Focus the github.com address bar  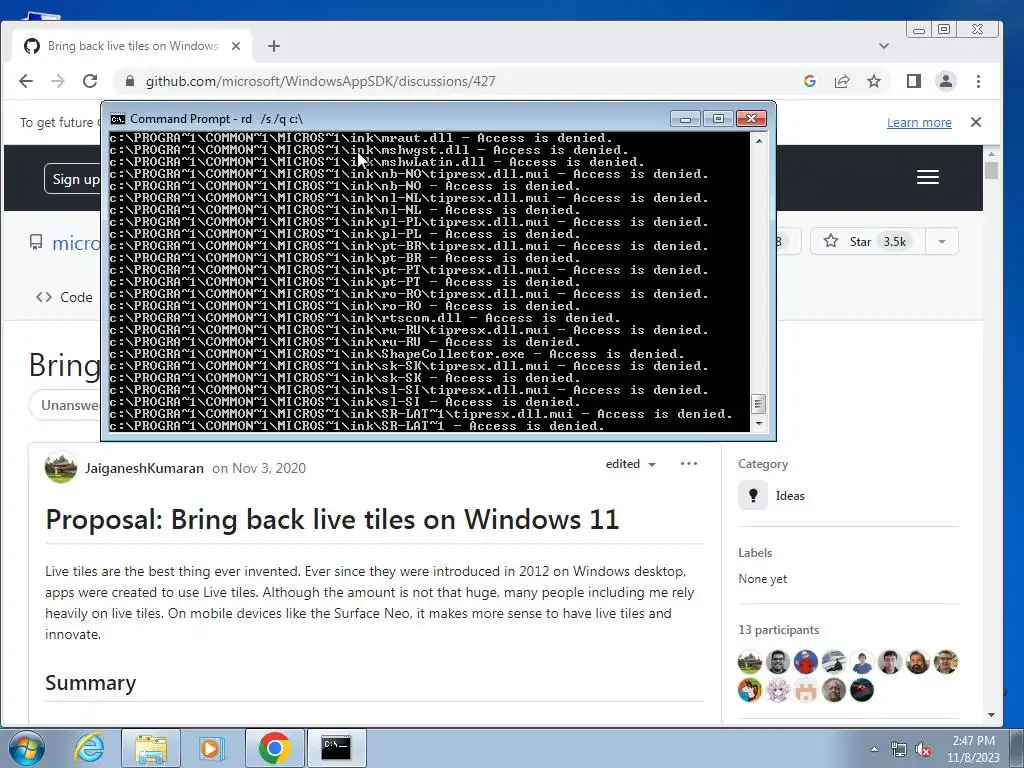pyautogui.click(x=457, y=81)
